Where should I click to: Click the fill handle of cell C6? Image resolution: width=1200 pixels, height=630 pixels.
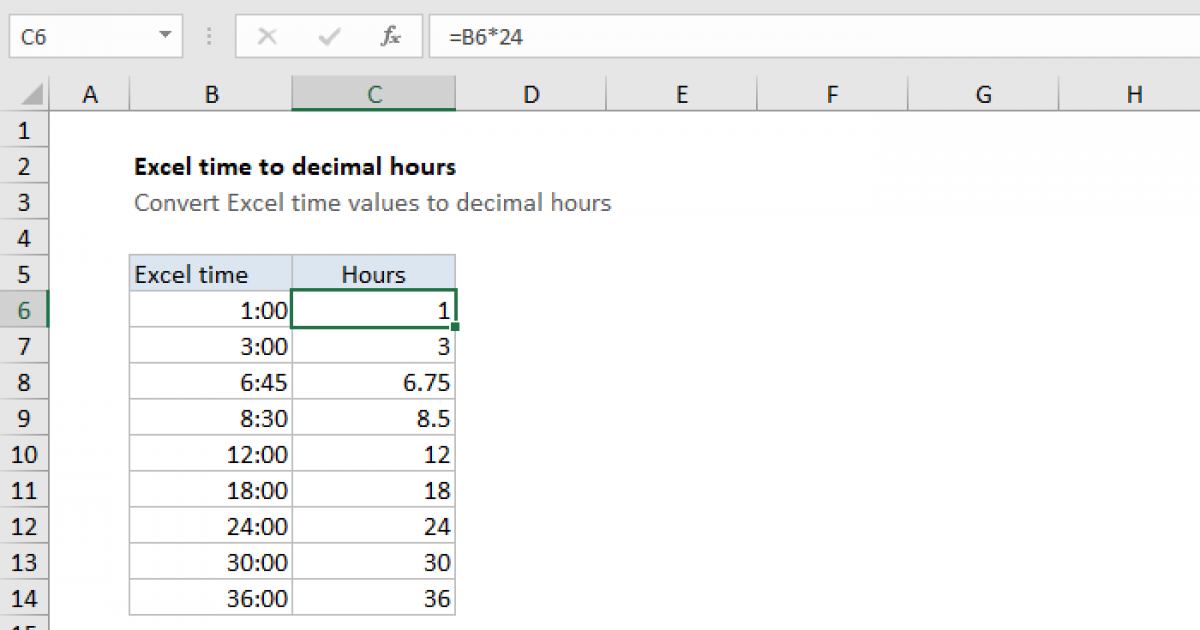[x=456, y=327]
